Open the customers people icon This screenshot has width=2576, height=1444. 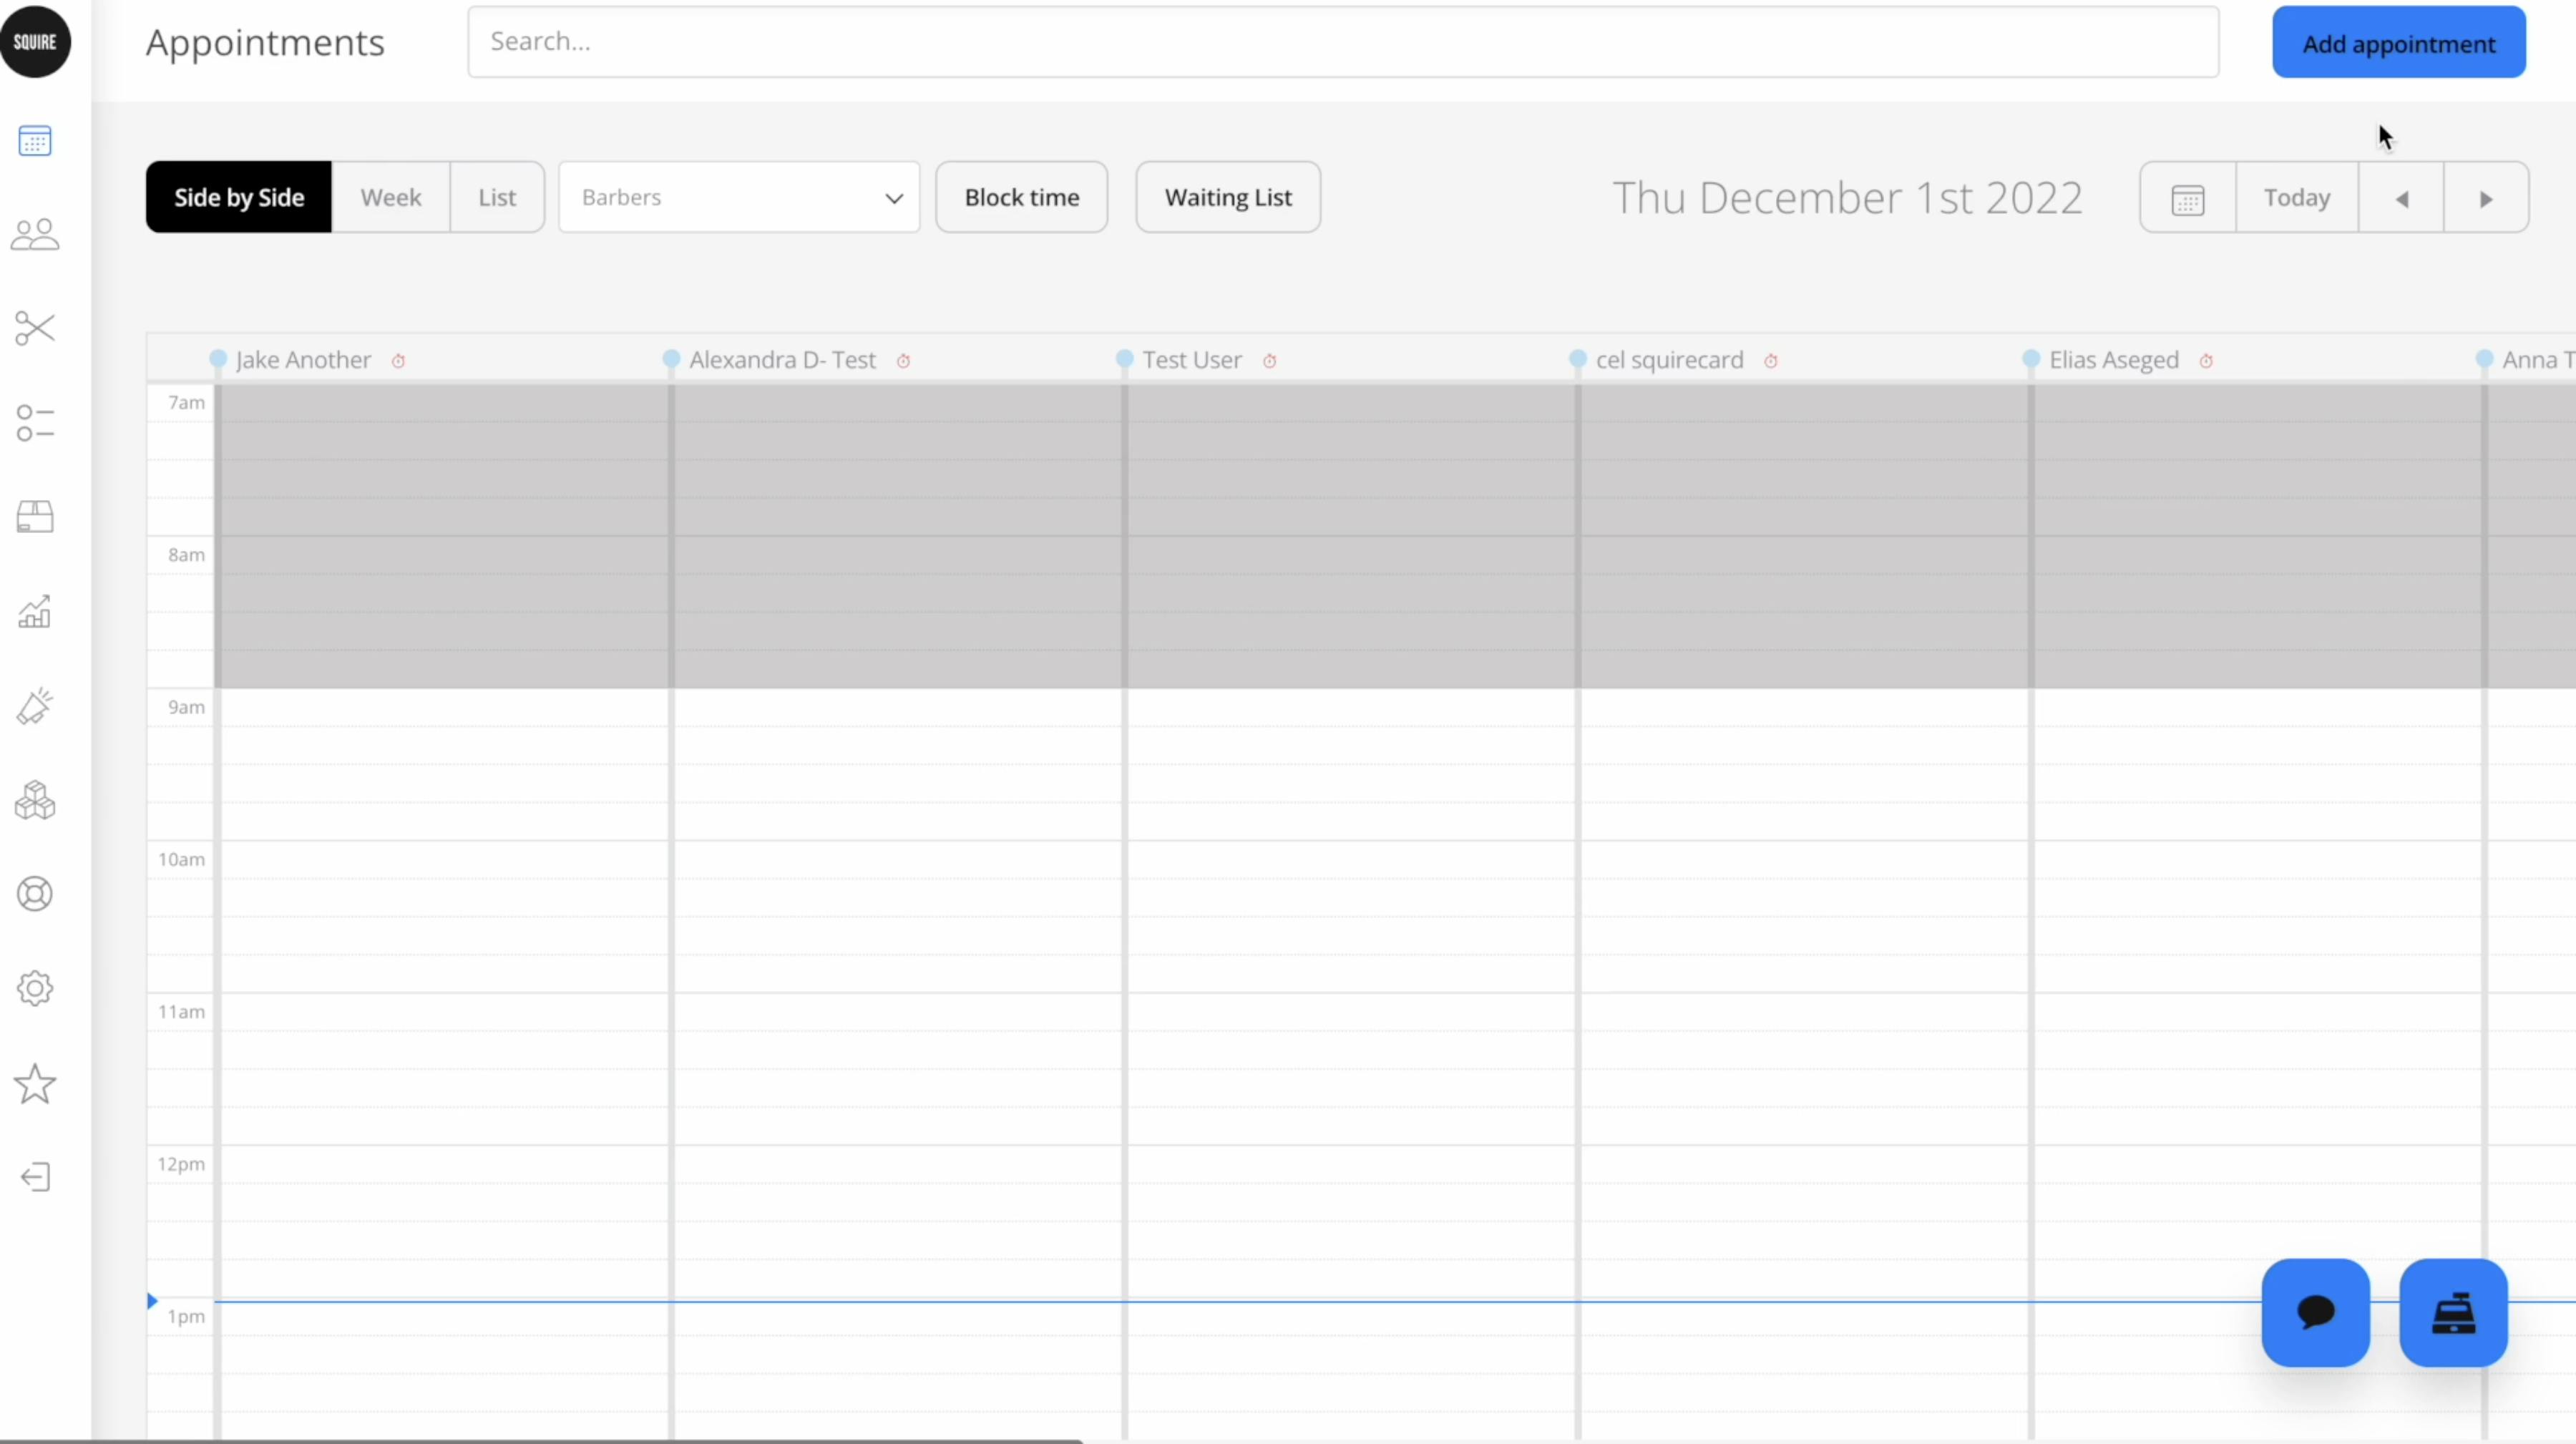coord(35,235)
